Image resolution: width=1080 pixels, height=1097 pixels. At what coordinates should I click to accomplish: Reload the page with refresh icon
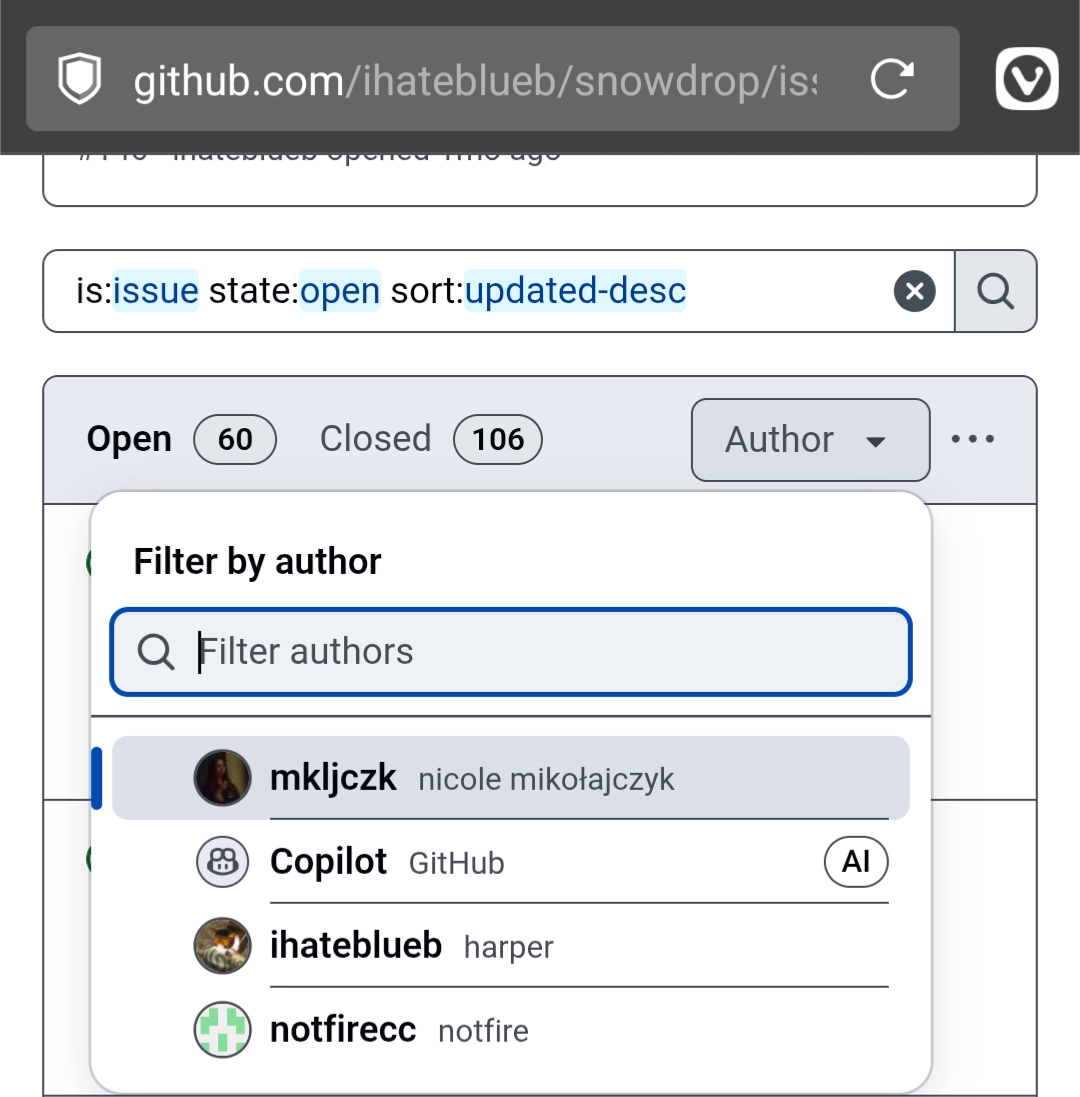pos(893,78)
